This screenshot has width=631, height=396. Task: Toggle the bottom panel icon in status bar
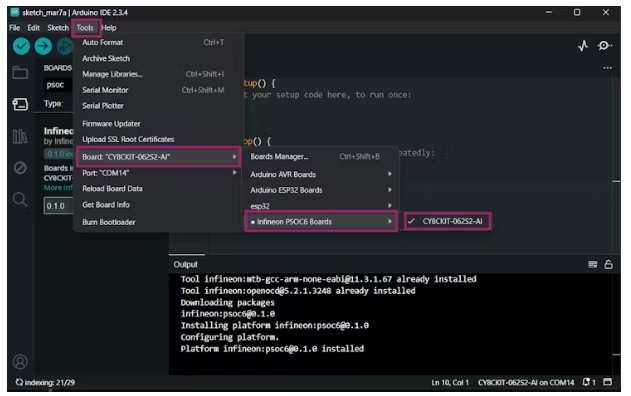coord(608,382)
